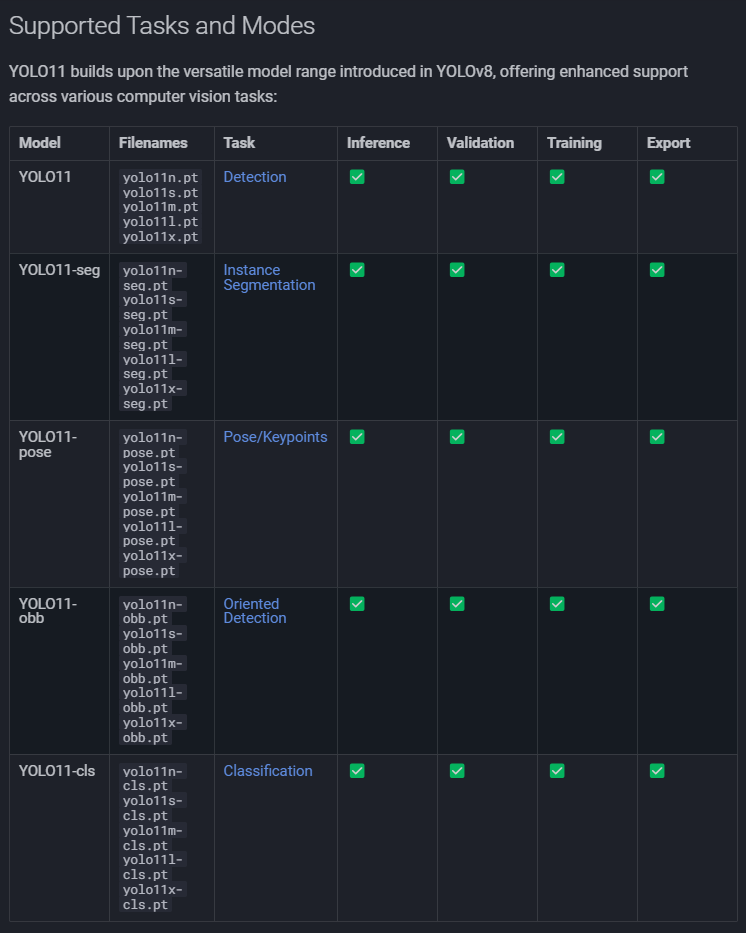Click the YOLO11 row Inference checkmark
The width and height of the screenshot is (746, 933).
pos(357,177)
